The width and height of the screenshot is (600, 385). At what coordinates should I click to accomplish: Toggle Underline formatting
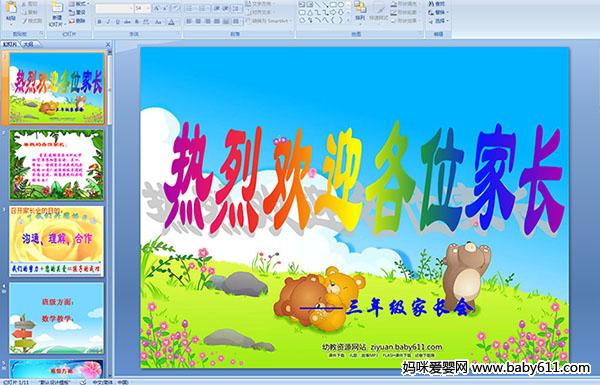pos(117,22)
